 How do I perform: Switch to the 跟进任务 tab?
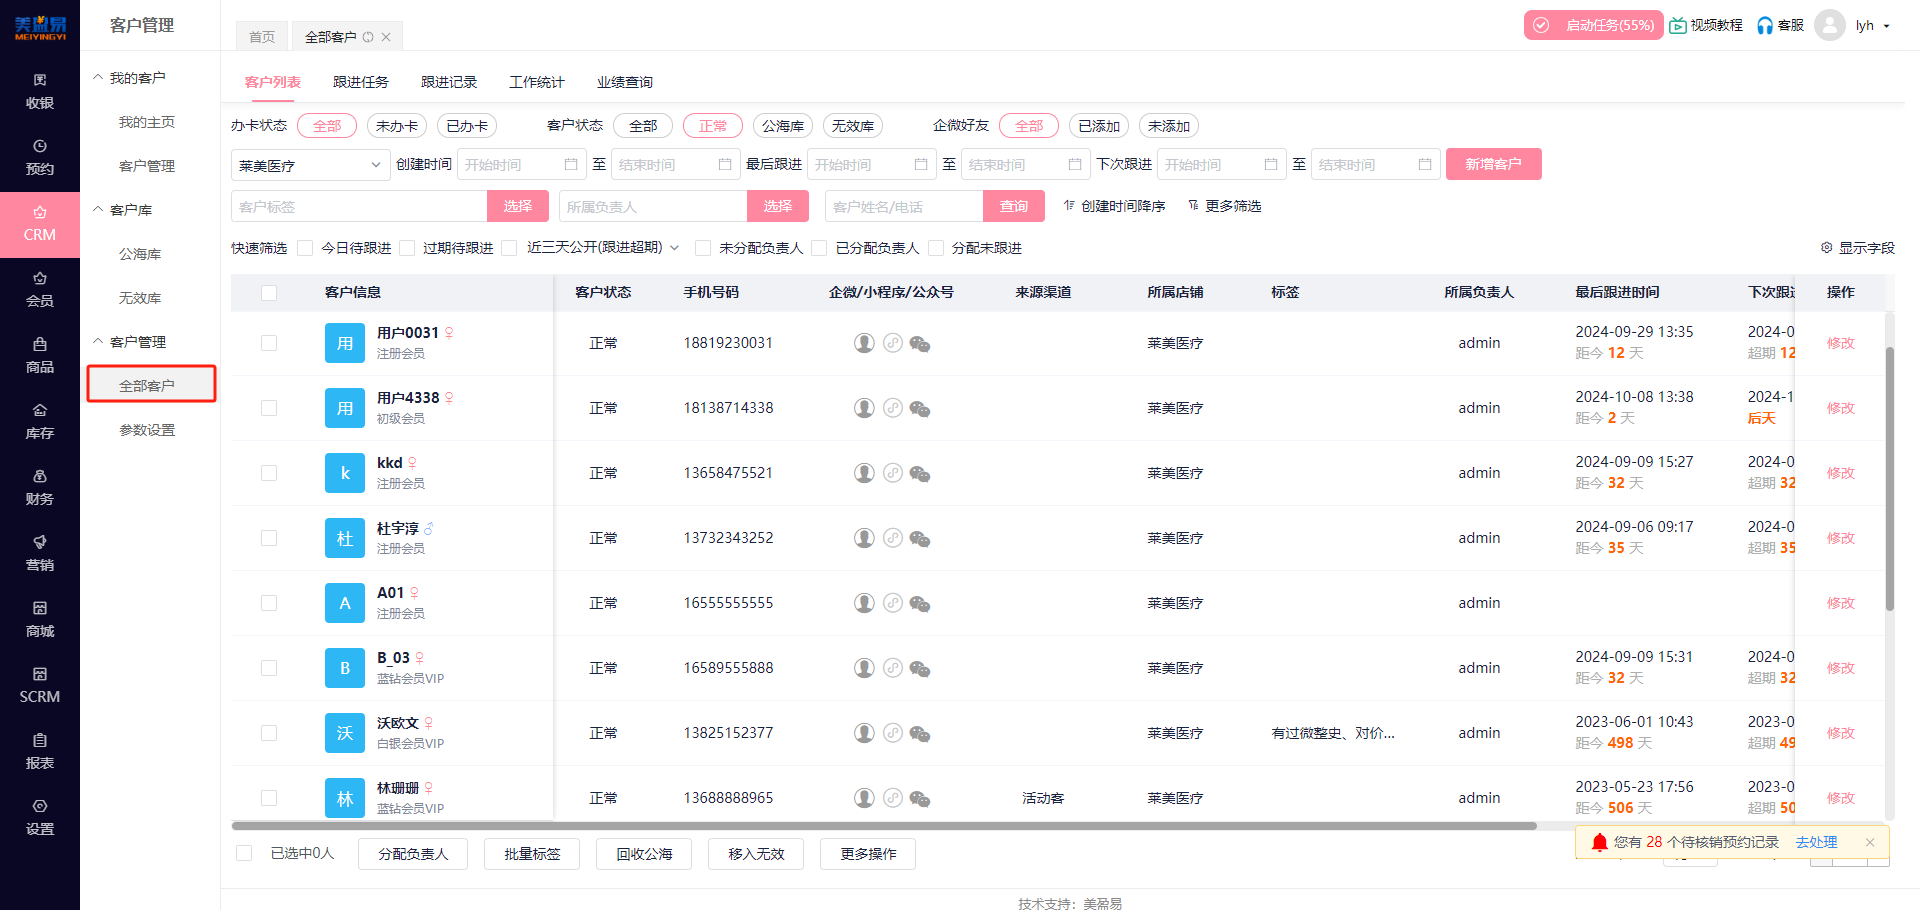click(x=361, y=81)
